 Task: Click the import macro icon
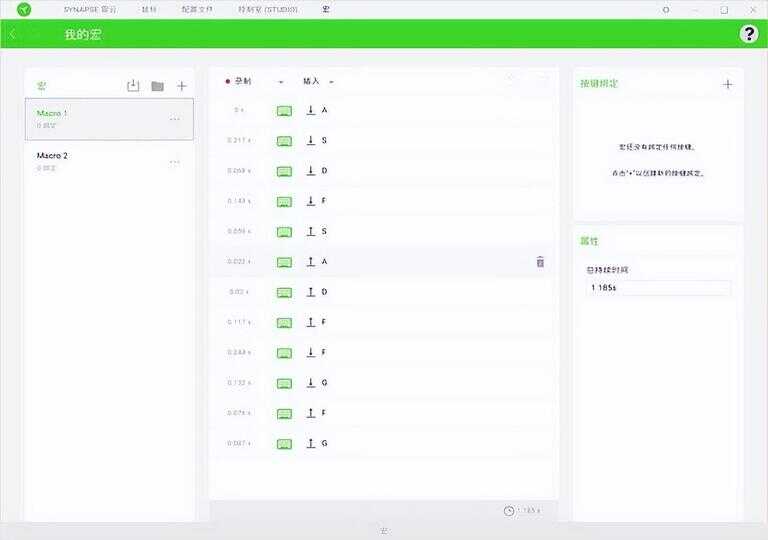pyautogui.click(x=133, y=86)
